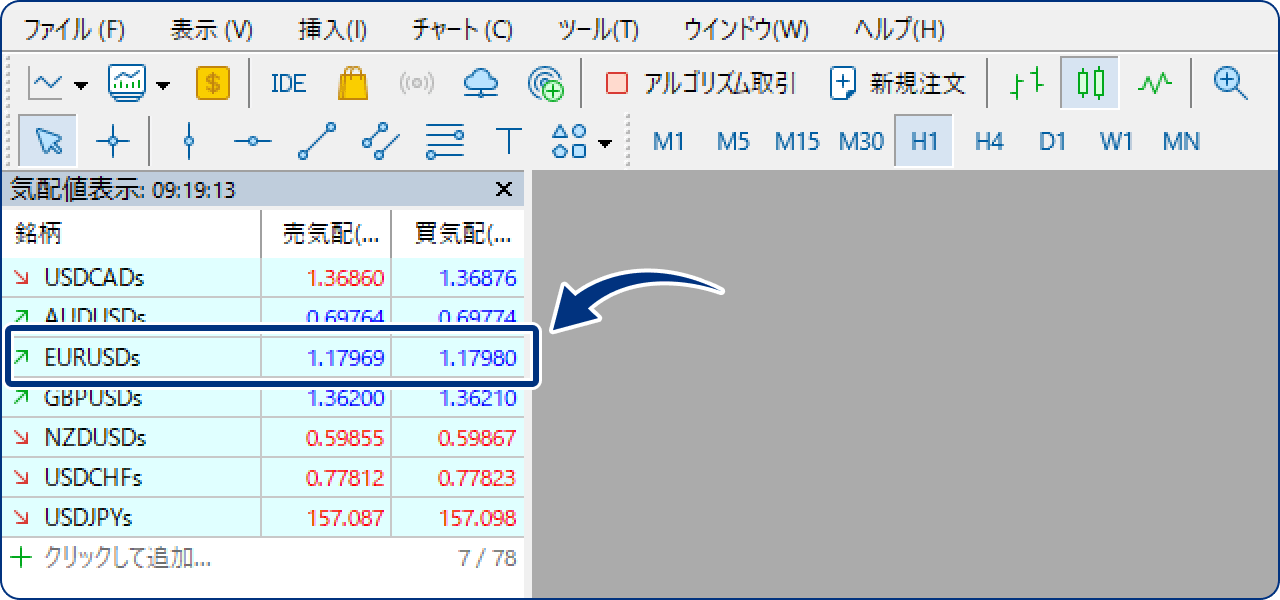Expand the shapes and arrows dropdown
The image size is (1280, 600).
(x=604, y=143)
